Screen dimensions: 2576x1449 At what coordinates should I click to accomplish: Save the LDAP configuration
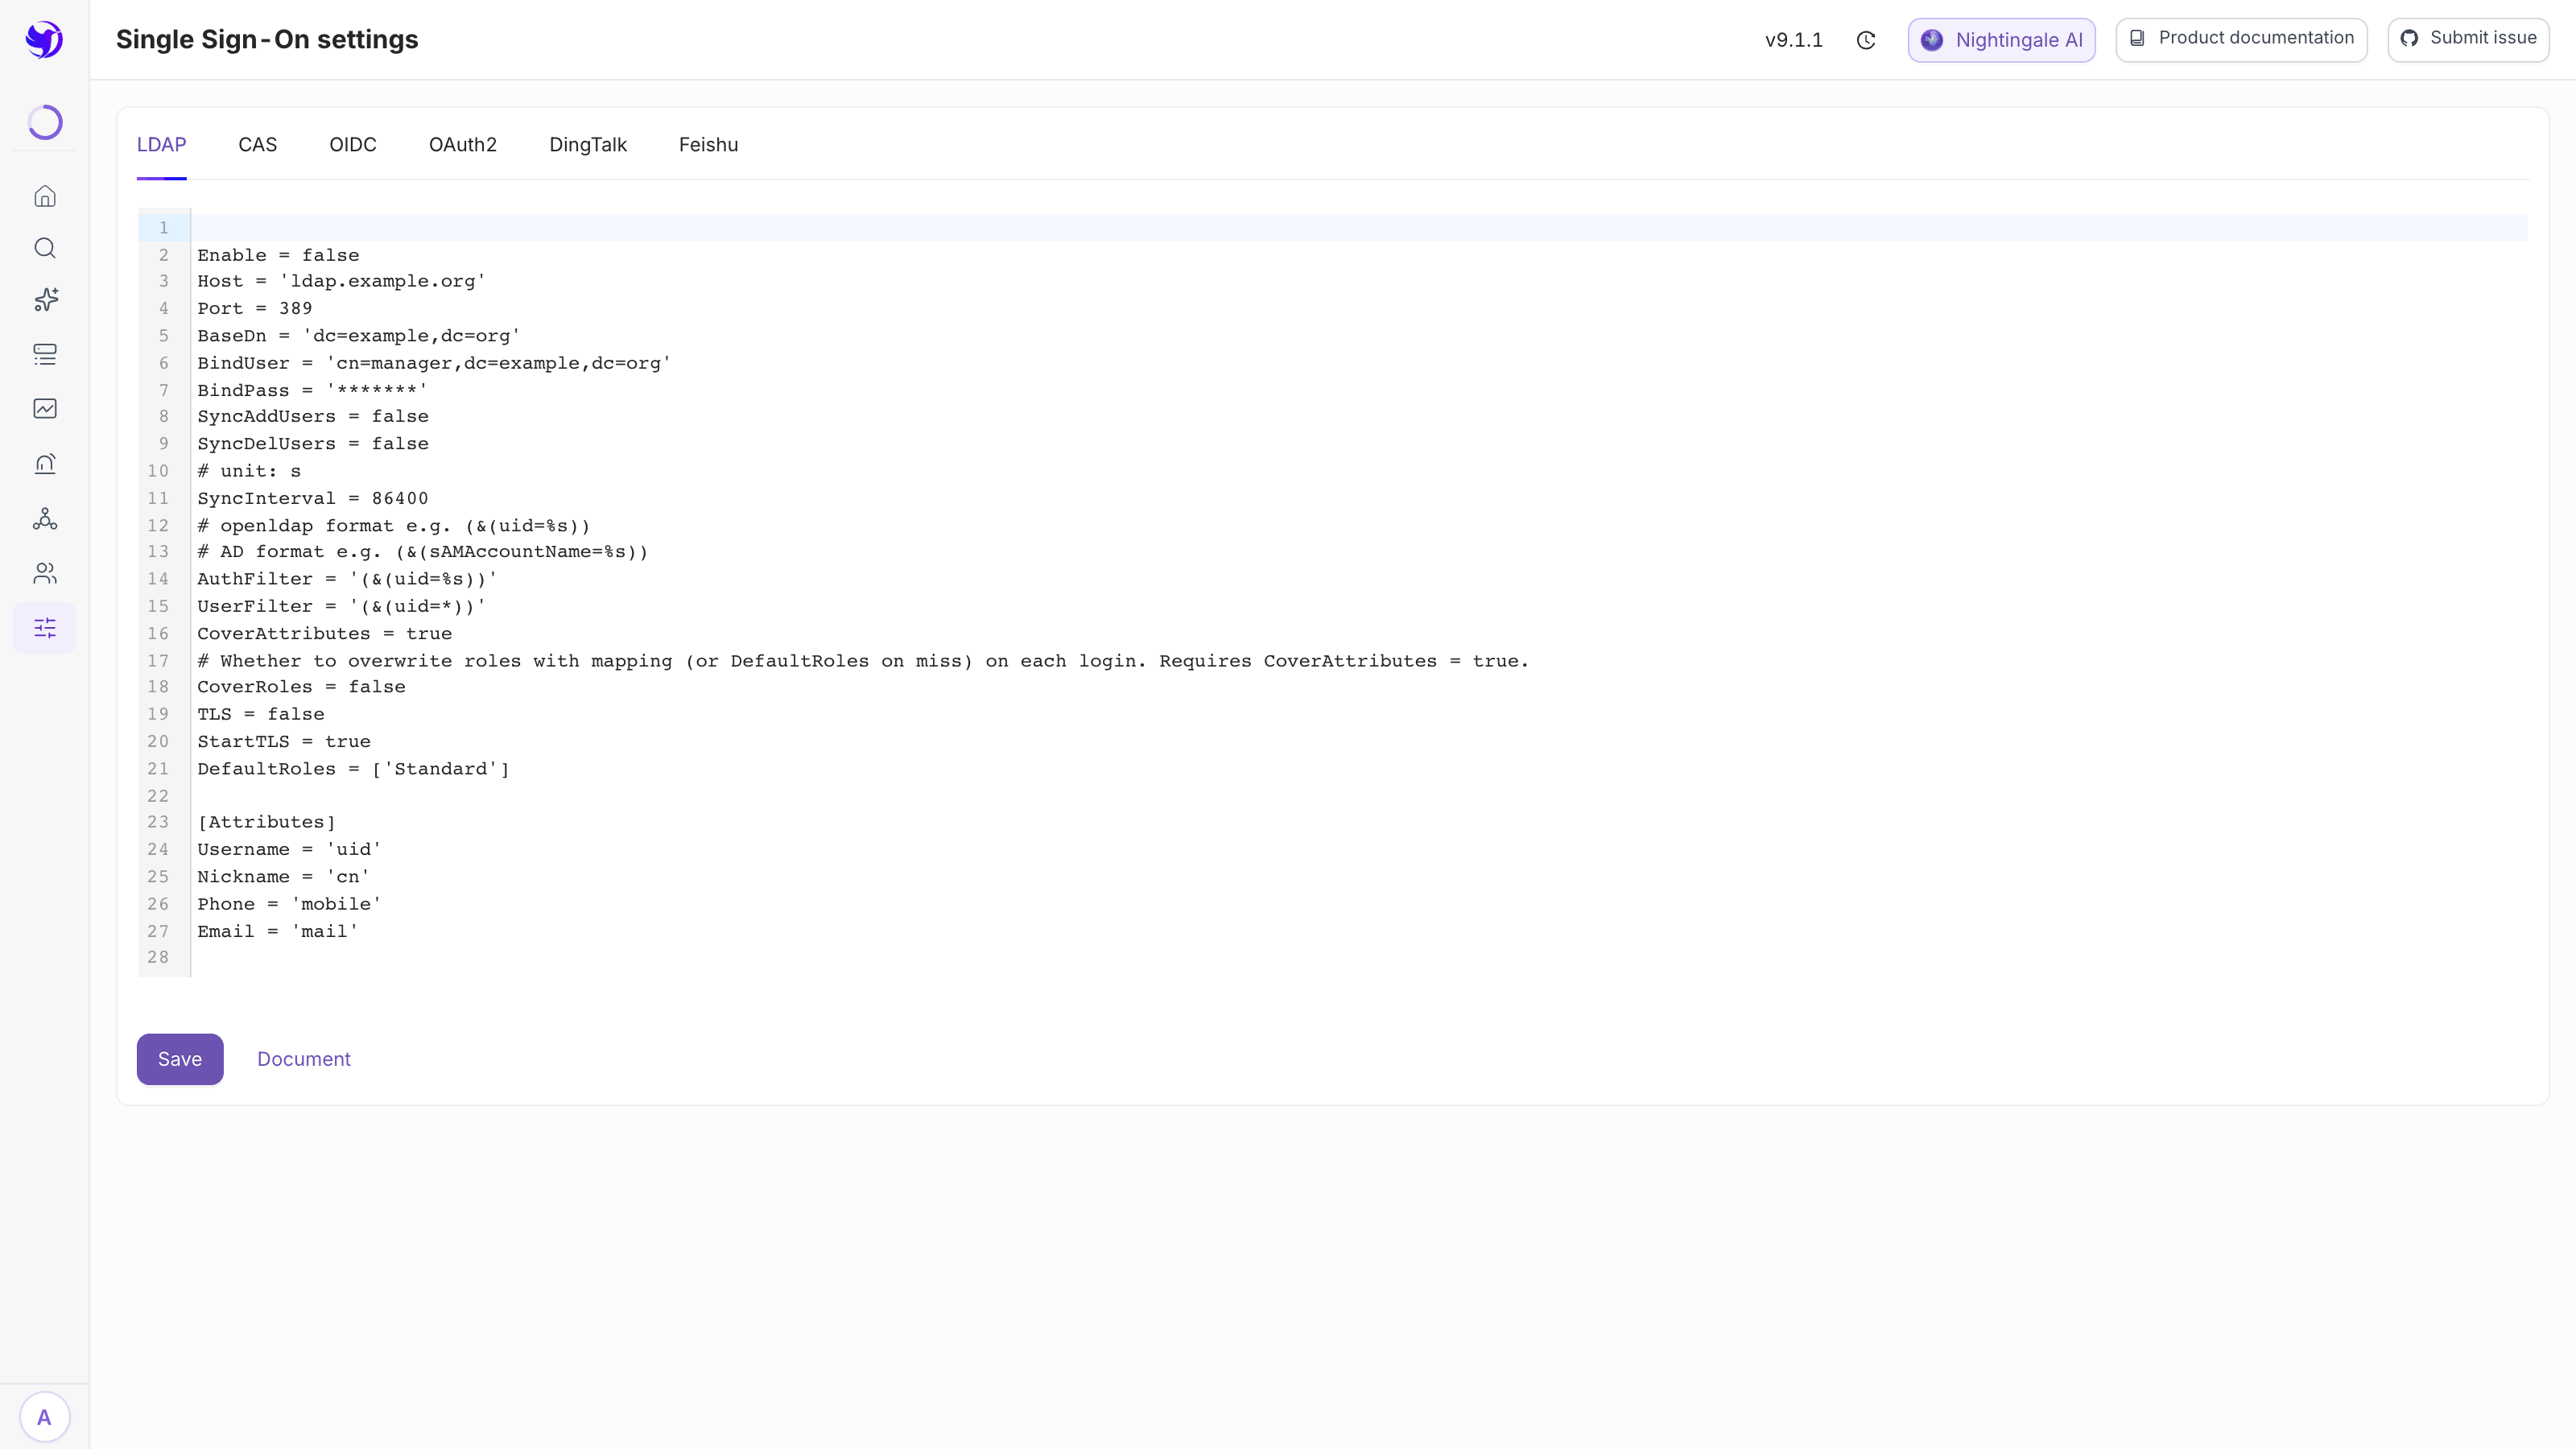point(180,1059)
